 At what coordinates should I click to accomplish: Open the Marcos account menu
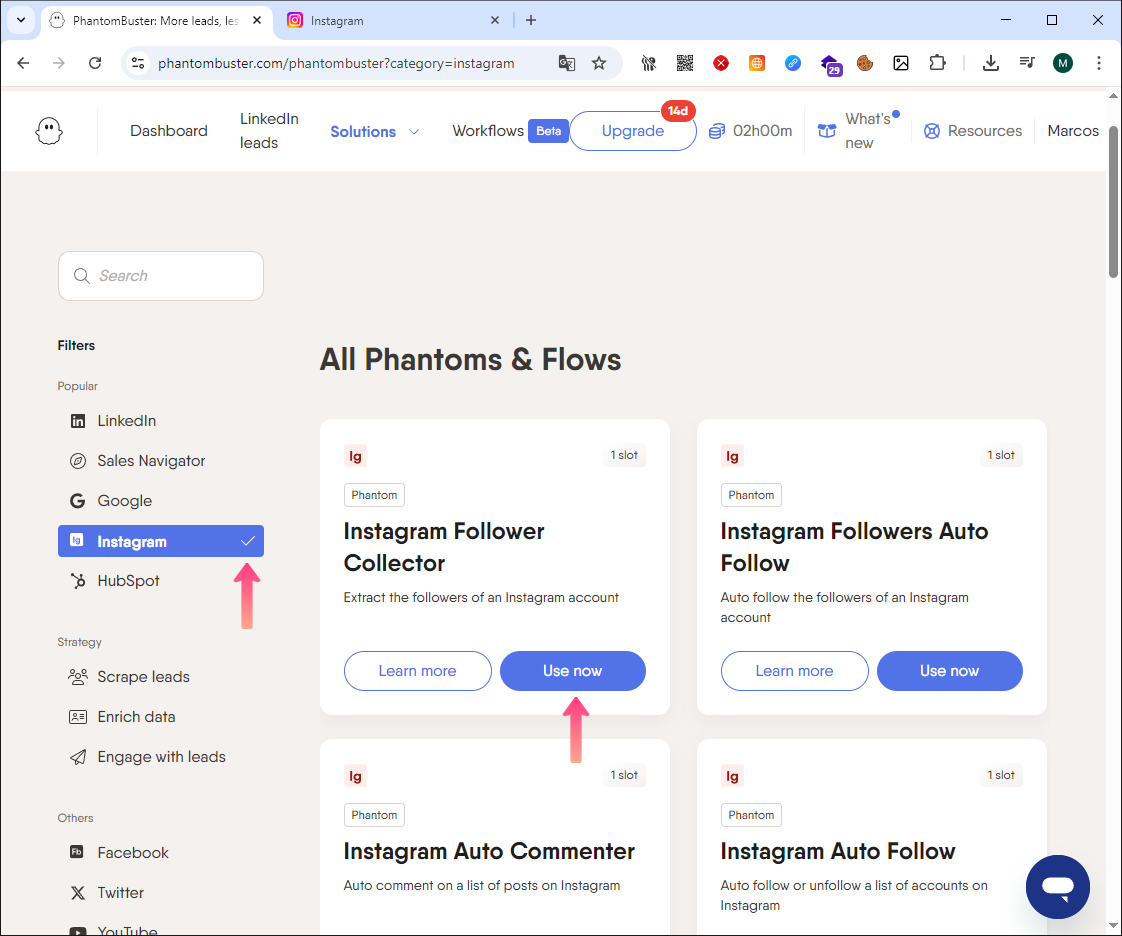1073,131
